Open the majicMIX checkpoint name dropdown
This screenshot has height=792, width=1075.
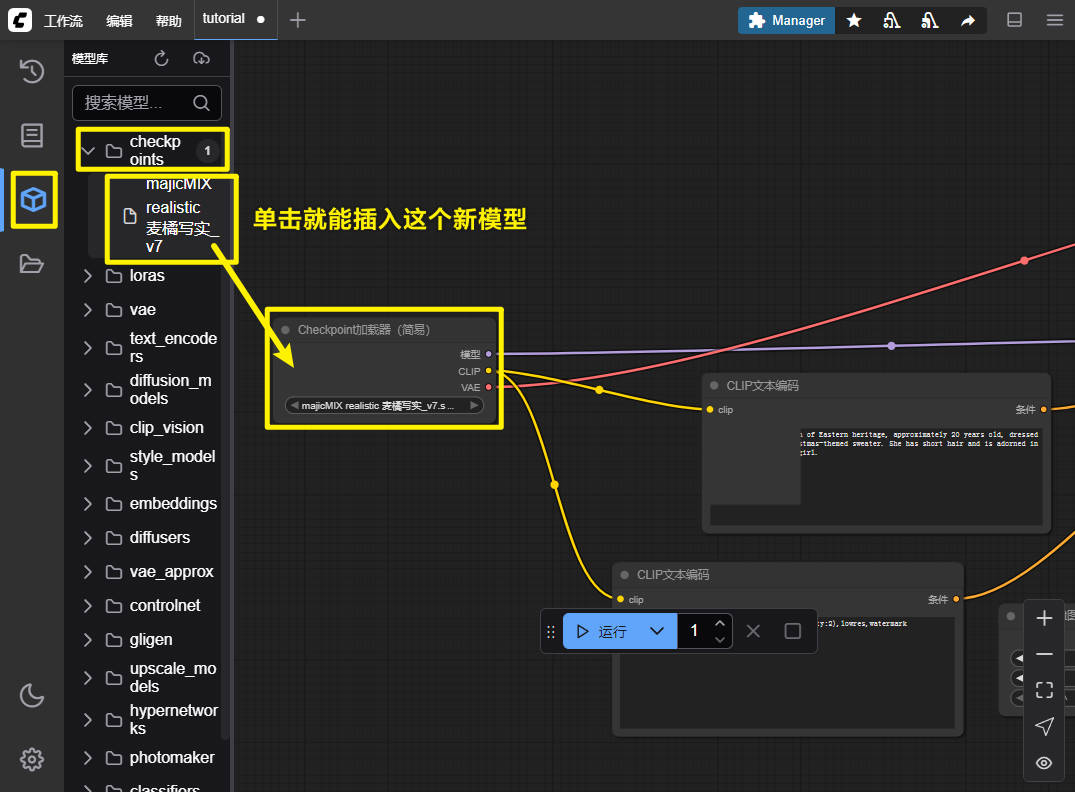384,405
